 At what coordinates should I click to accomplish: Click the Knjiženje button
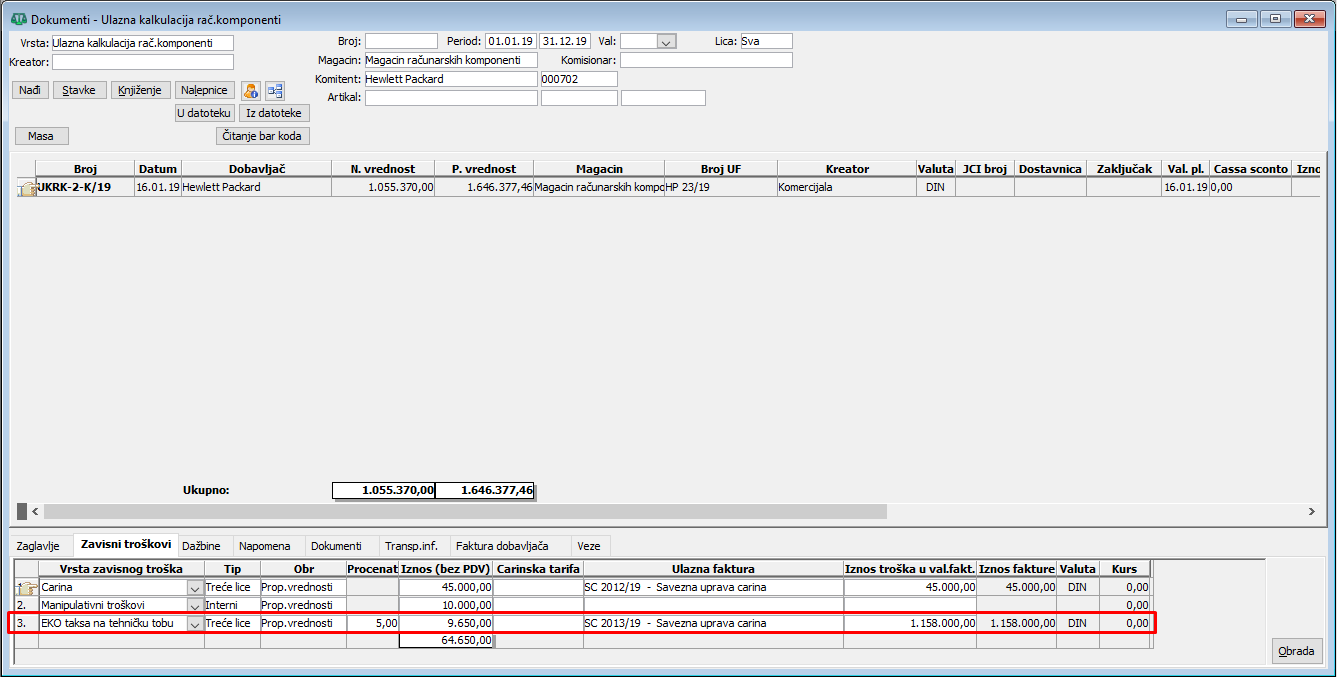click(140, 90)
